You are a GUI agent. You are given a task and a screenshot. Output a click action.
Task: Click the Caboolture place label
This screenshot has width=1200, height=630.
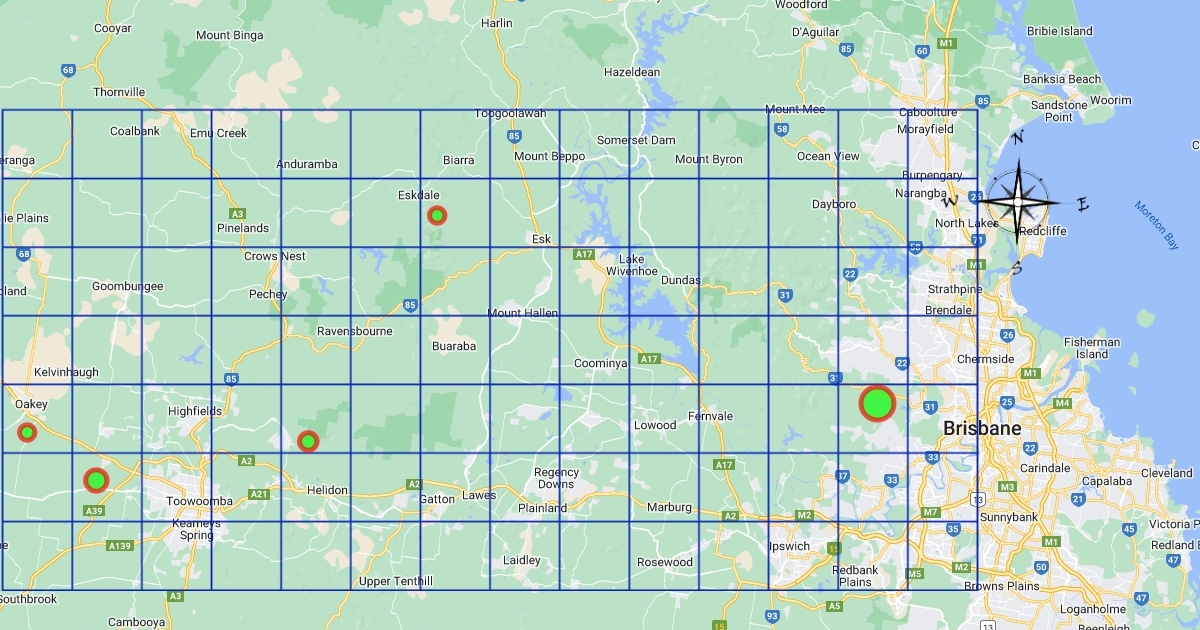pos(928,113)
